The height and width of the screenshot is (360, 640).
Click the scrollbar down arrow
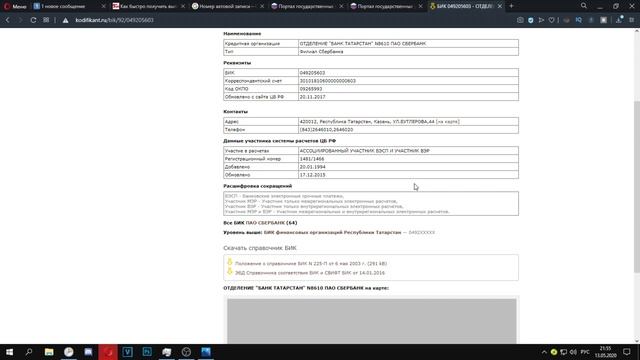tap(637, 341)
